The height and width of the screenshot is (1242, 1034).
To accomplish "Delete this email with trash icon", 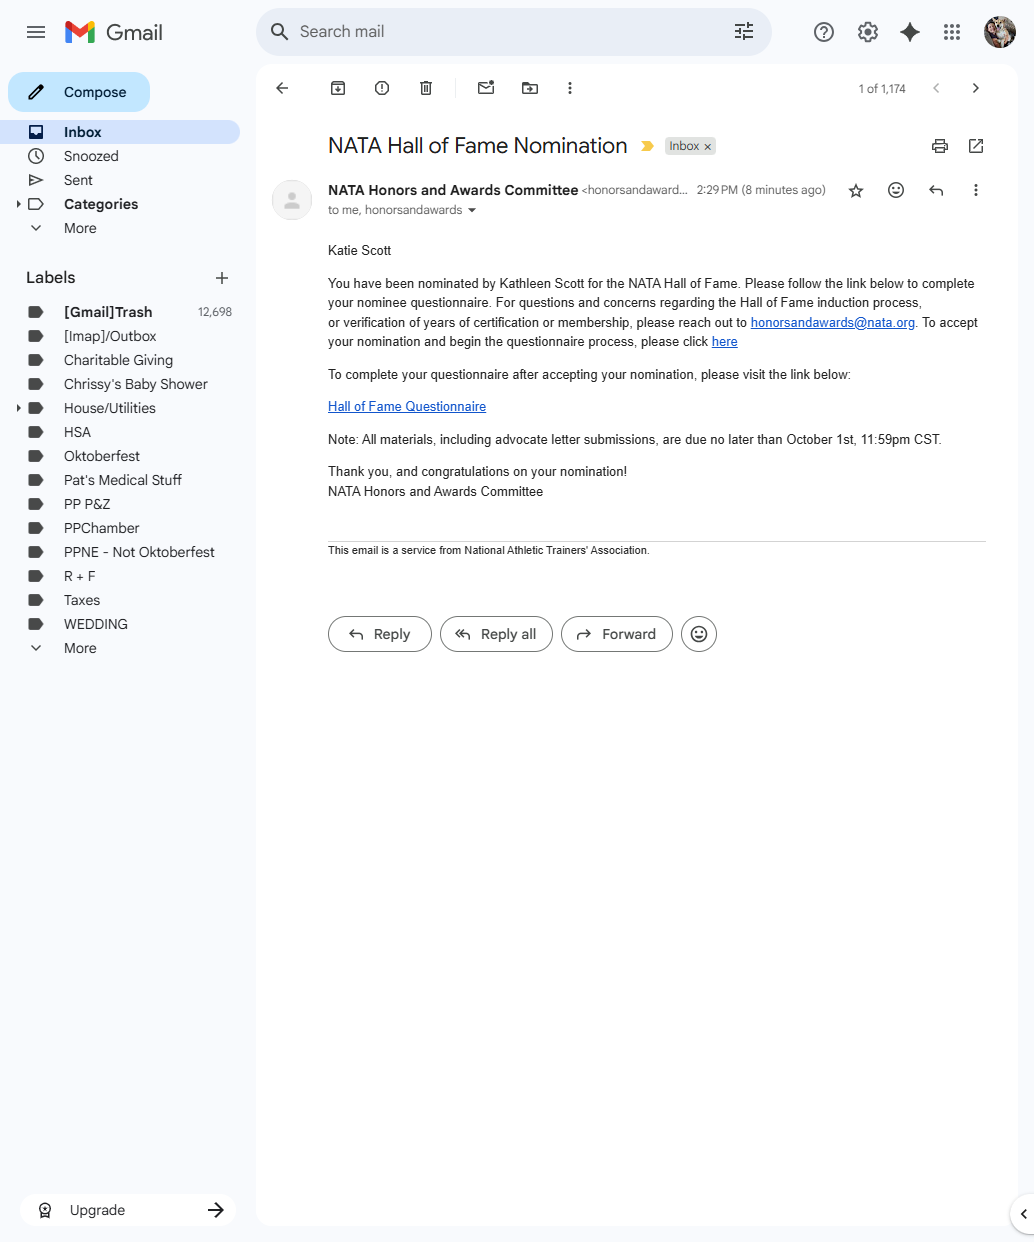I will click(x=426, y=88).
